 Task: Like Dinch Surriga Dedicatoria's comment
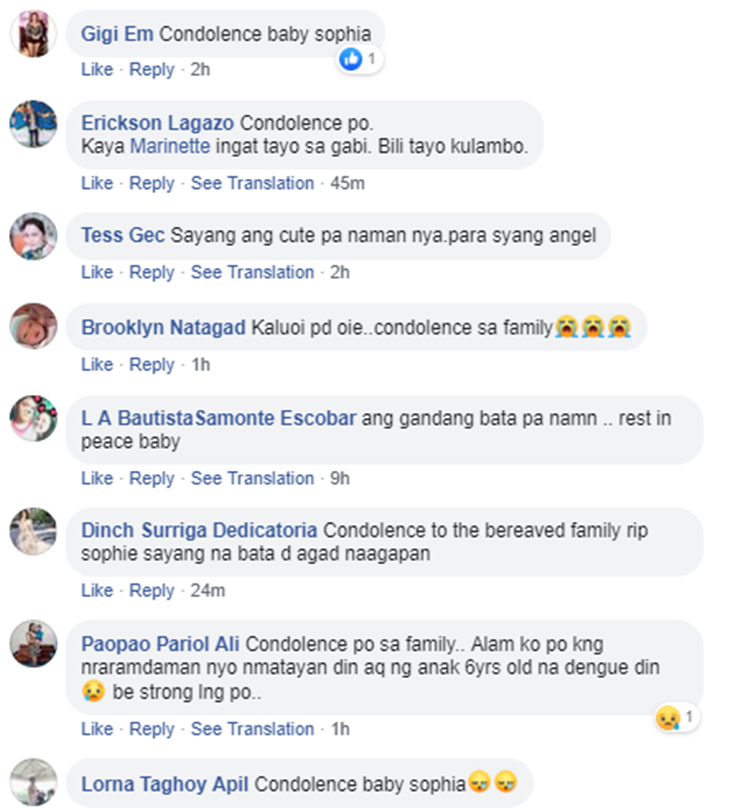(97, 590)
